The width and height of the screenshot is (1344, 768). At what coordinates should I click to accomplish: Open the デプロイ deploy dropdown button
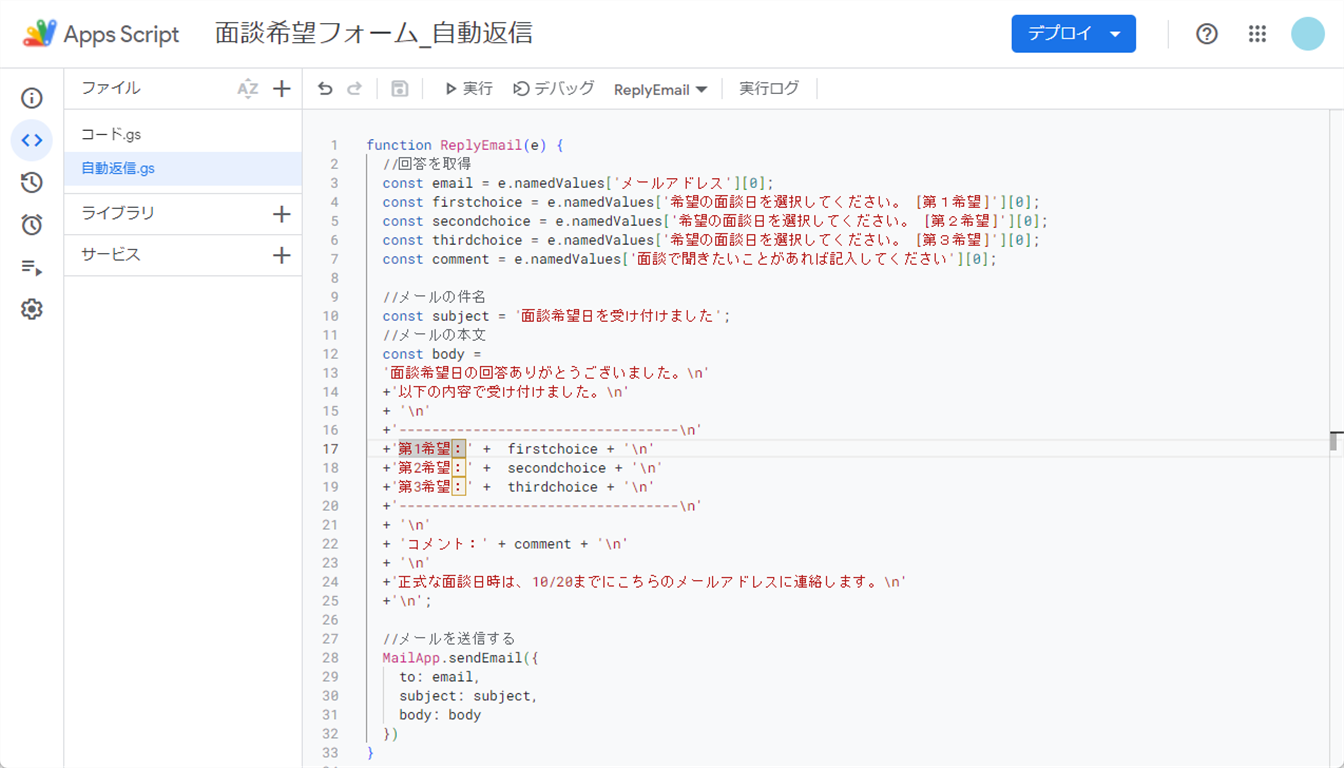pyautogui.click(x=1073, y=34)
